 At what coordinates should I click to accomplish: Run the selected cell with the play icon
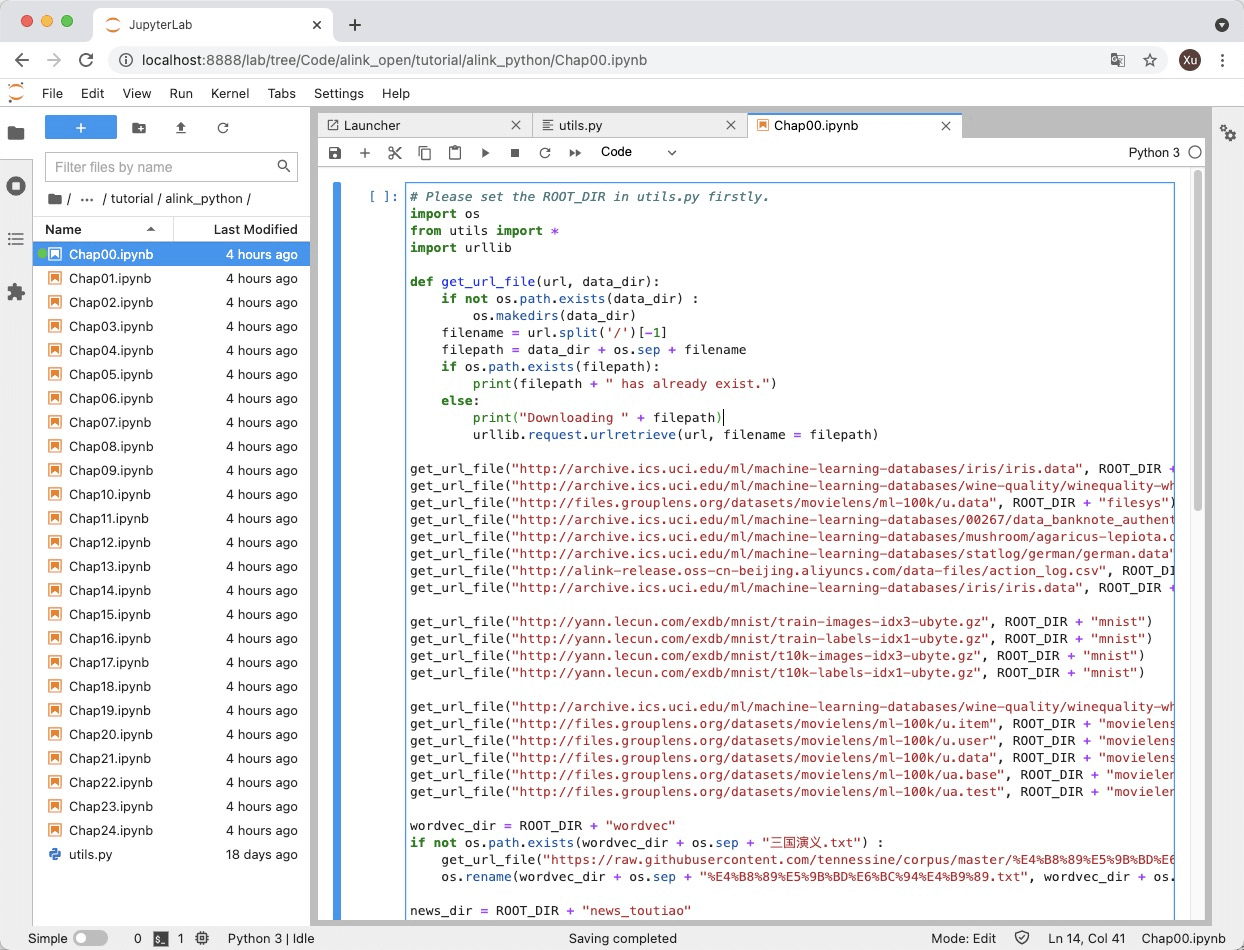[485, 153]
